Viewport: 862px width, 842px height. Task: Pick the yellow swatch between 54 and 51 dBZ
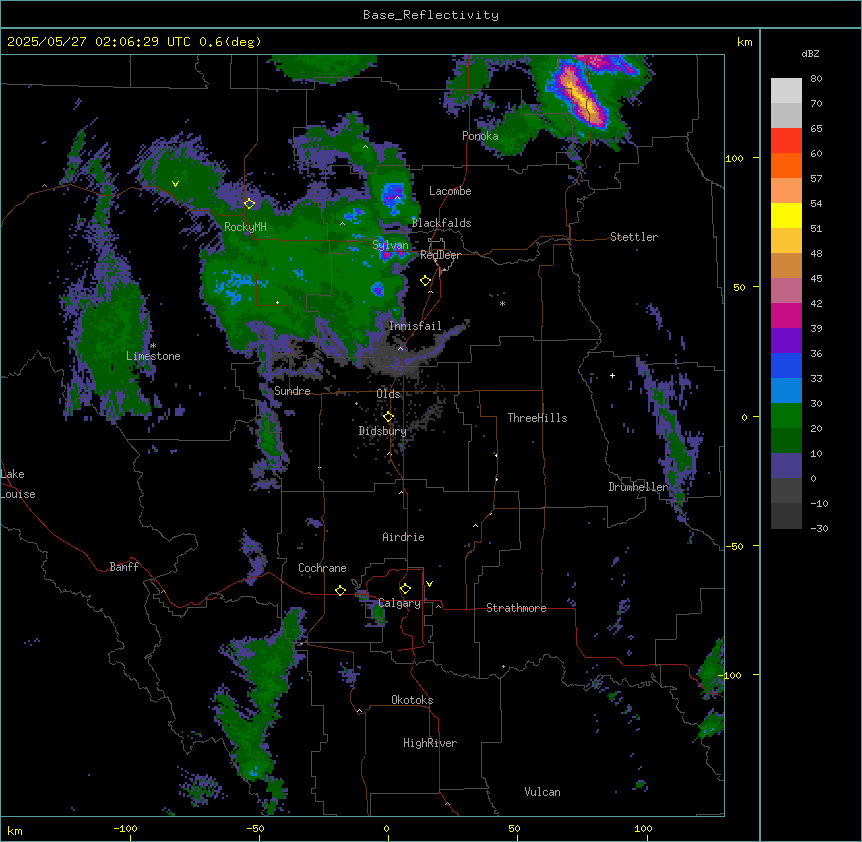click(x=786, y=215)
